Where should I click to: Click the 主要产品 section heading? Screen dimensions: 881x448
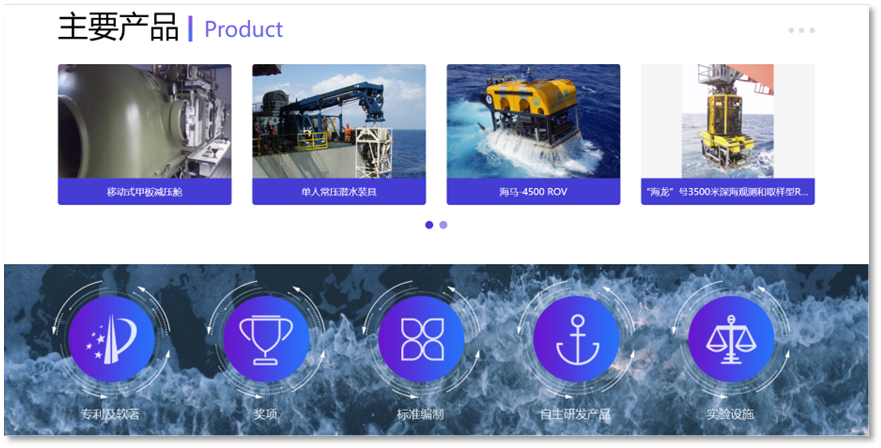click(119, 28)
